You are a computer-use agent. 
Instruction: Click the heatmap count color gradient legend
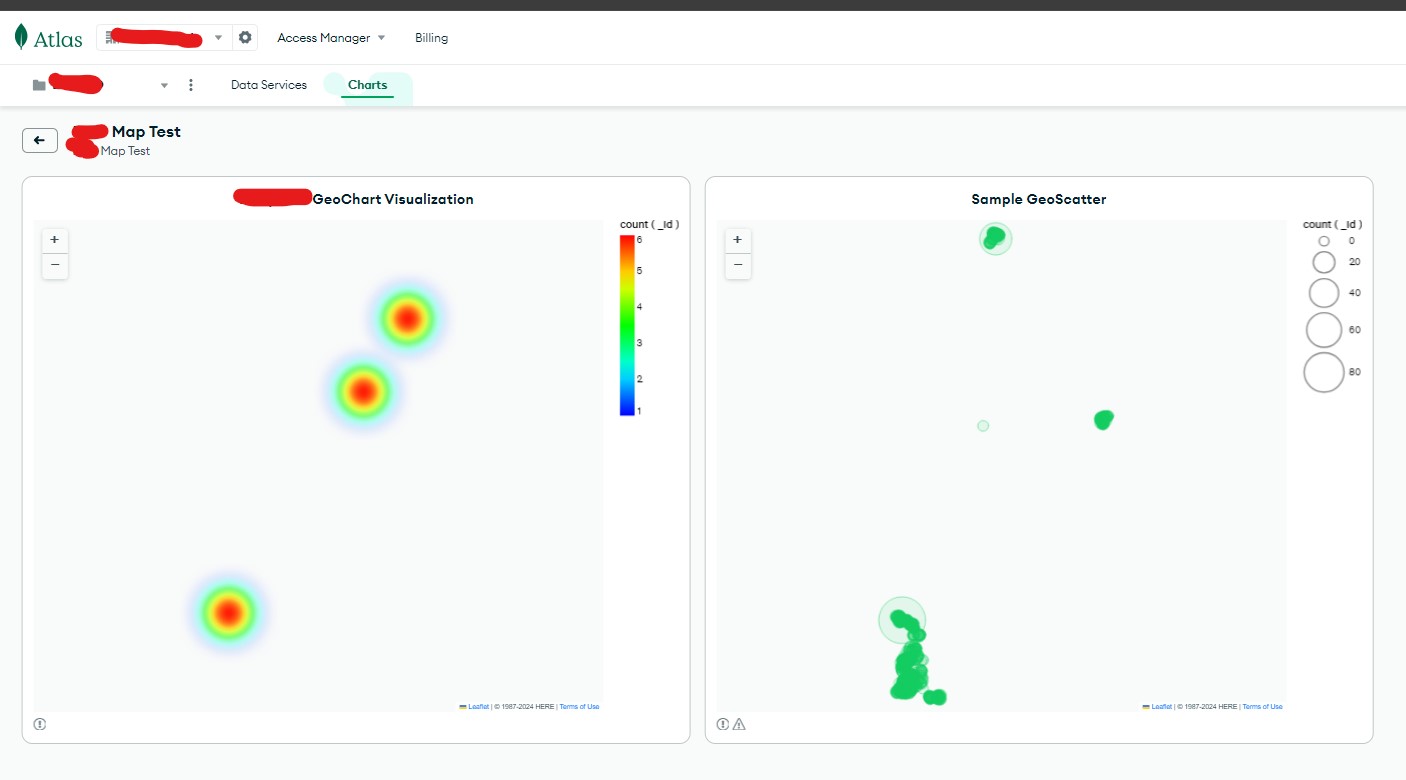coord(627,325)
